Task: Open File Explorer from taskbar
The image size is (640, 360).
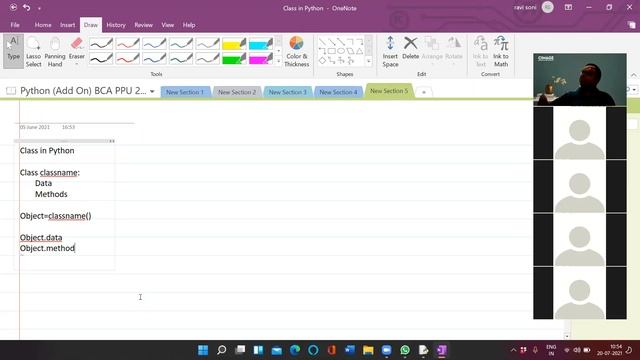Action: point(368,350)
